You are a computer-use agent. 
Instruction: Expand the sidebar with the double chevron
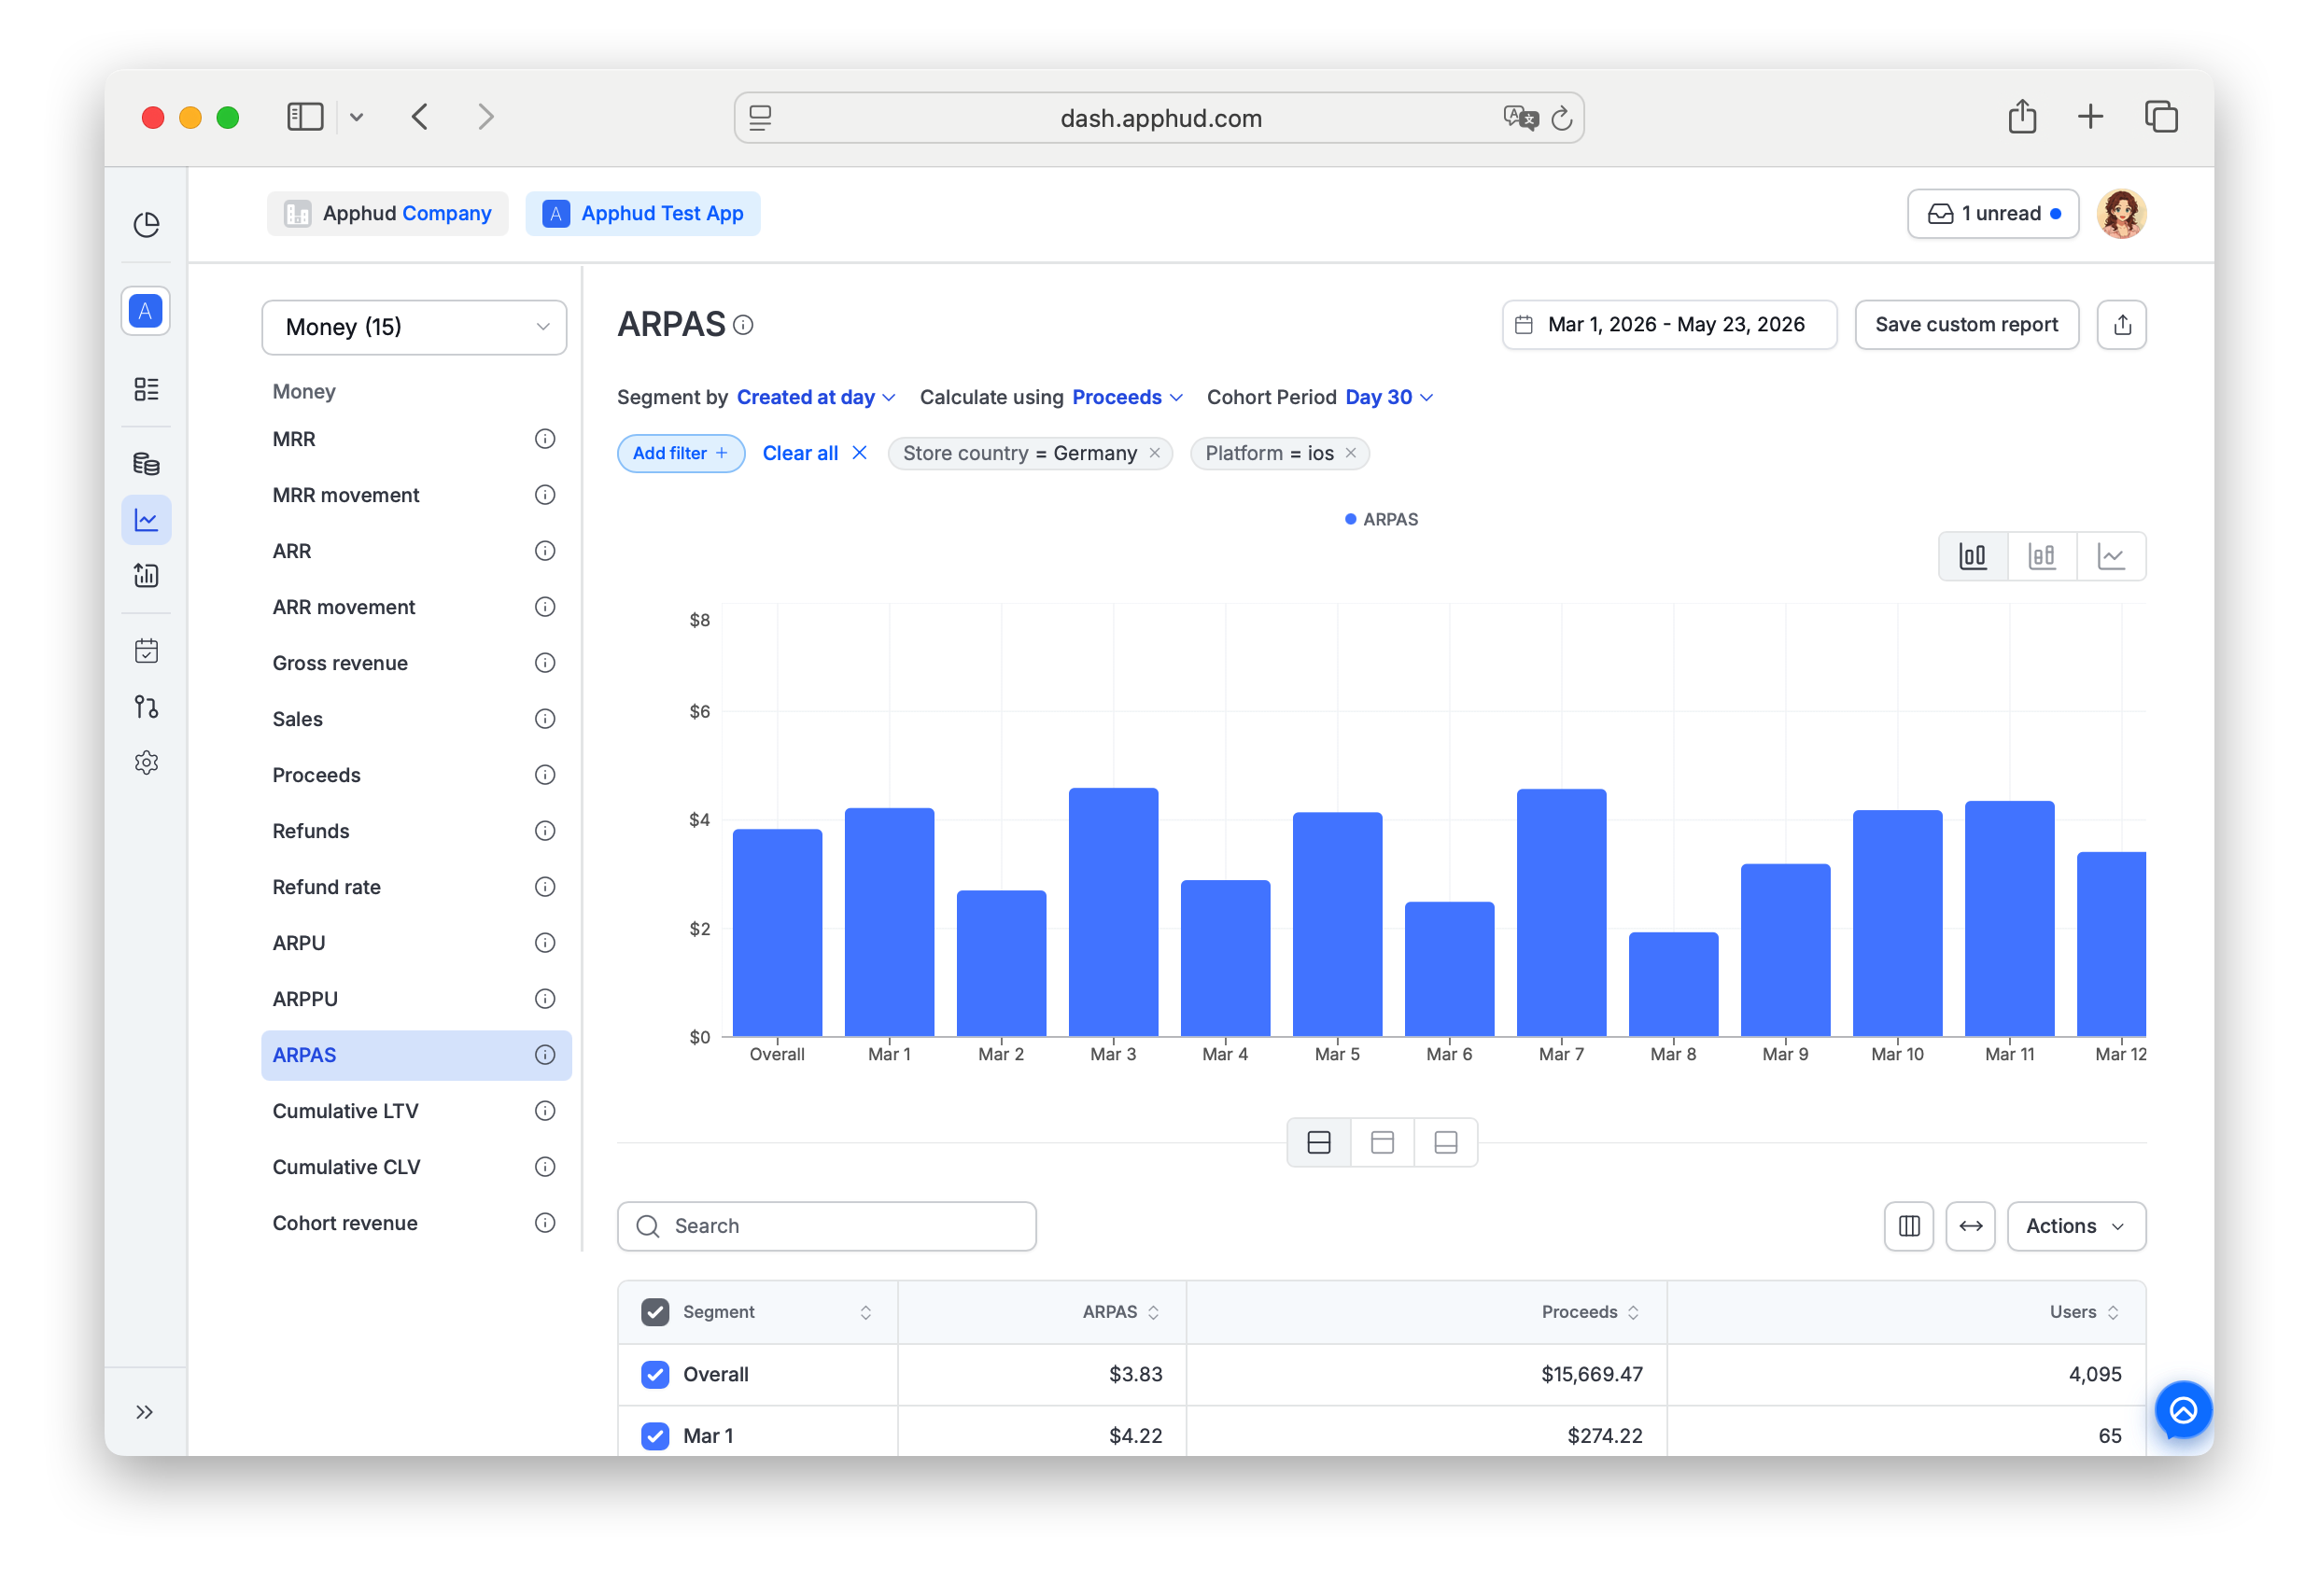pyautogui.click(x=145, y=1413)
